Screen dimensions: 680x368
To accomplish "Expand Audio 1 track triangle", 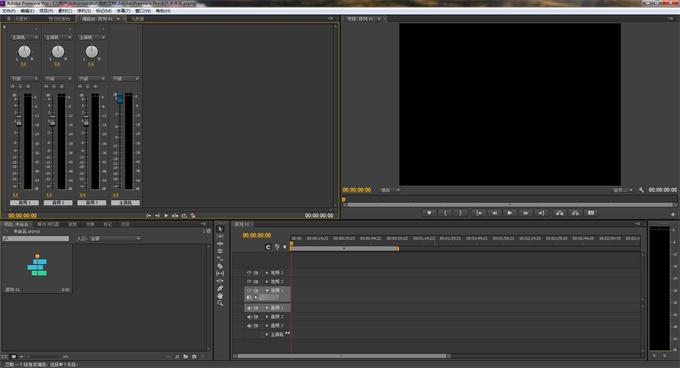I will 267,308.
